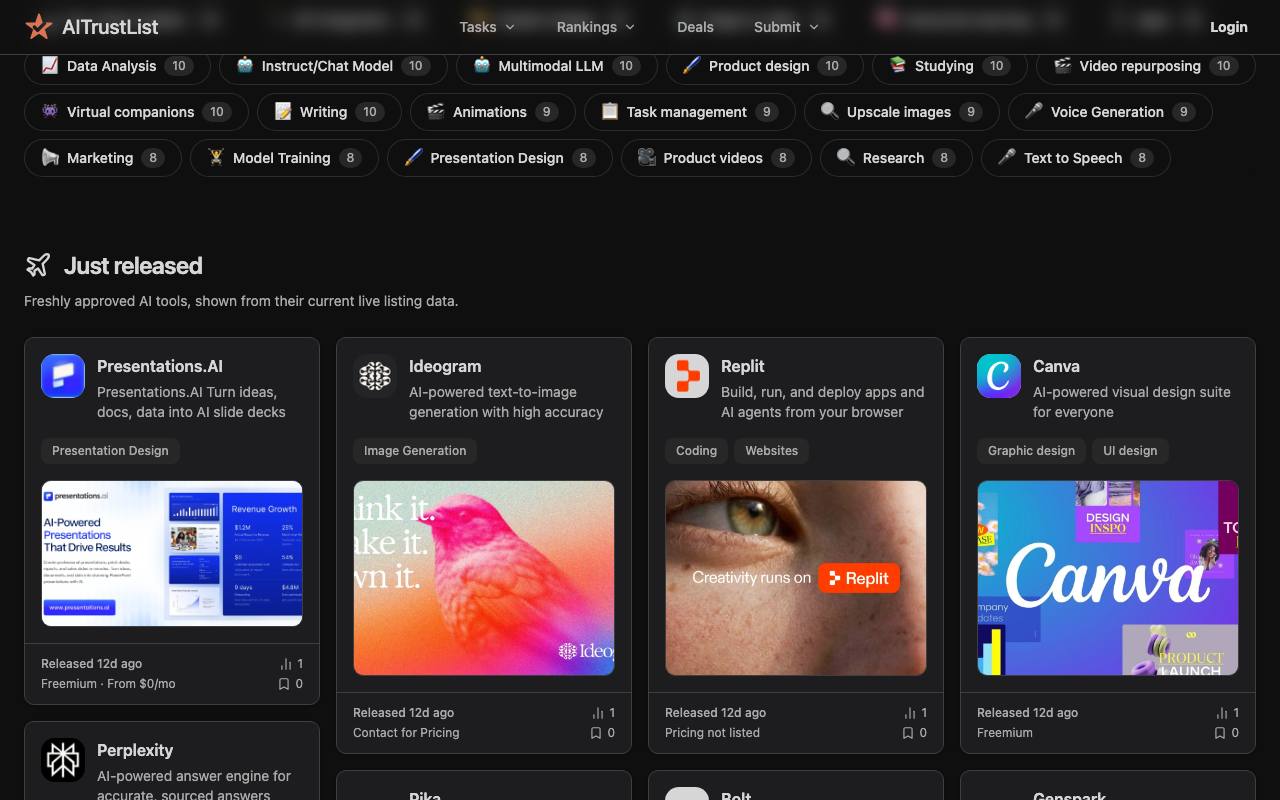Expand the Tasks dropdown menu

coord(487,27)
